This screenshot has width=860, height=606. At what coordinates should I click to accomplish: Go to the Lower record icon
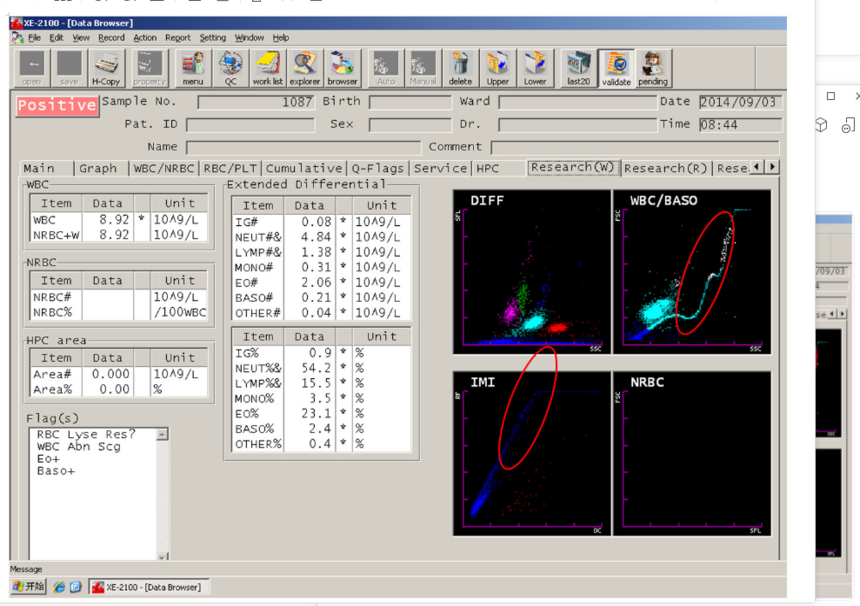[535, 68]
